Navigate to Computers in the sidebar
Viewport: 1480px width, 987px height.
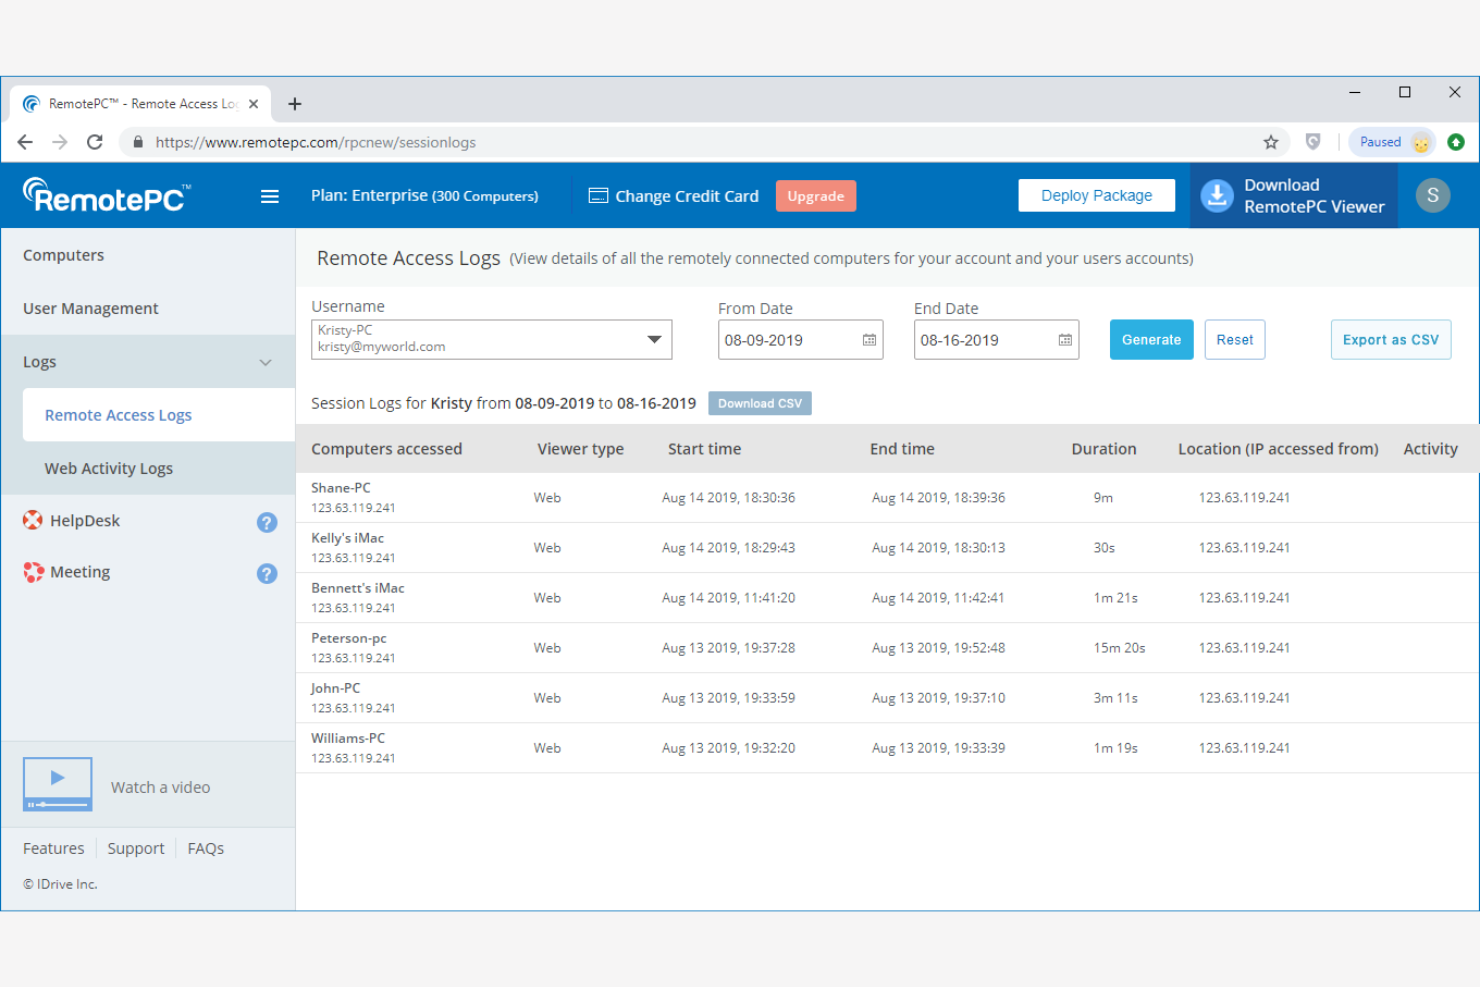[x=63, y=255]
